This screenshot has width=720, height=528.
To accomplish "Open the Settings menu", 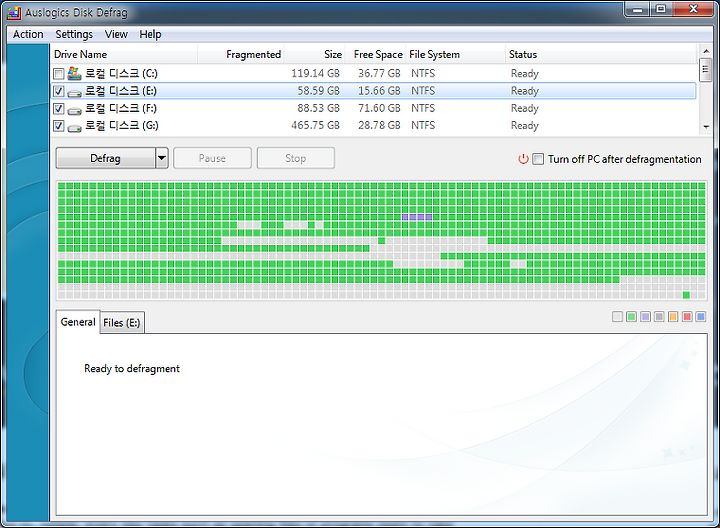I will 74,34.
